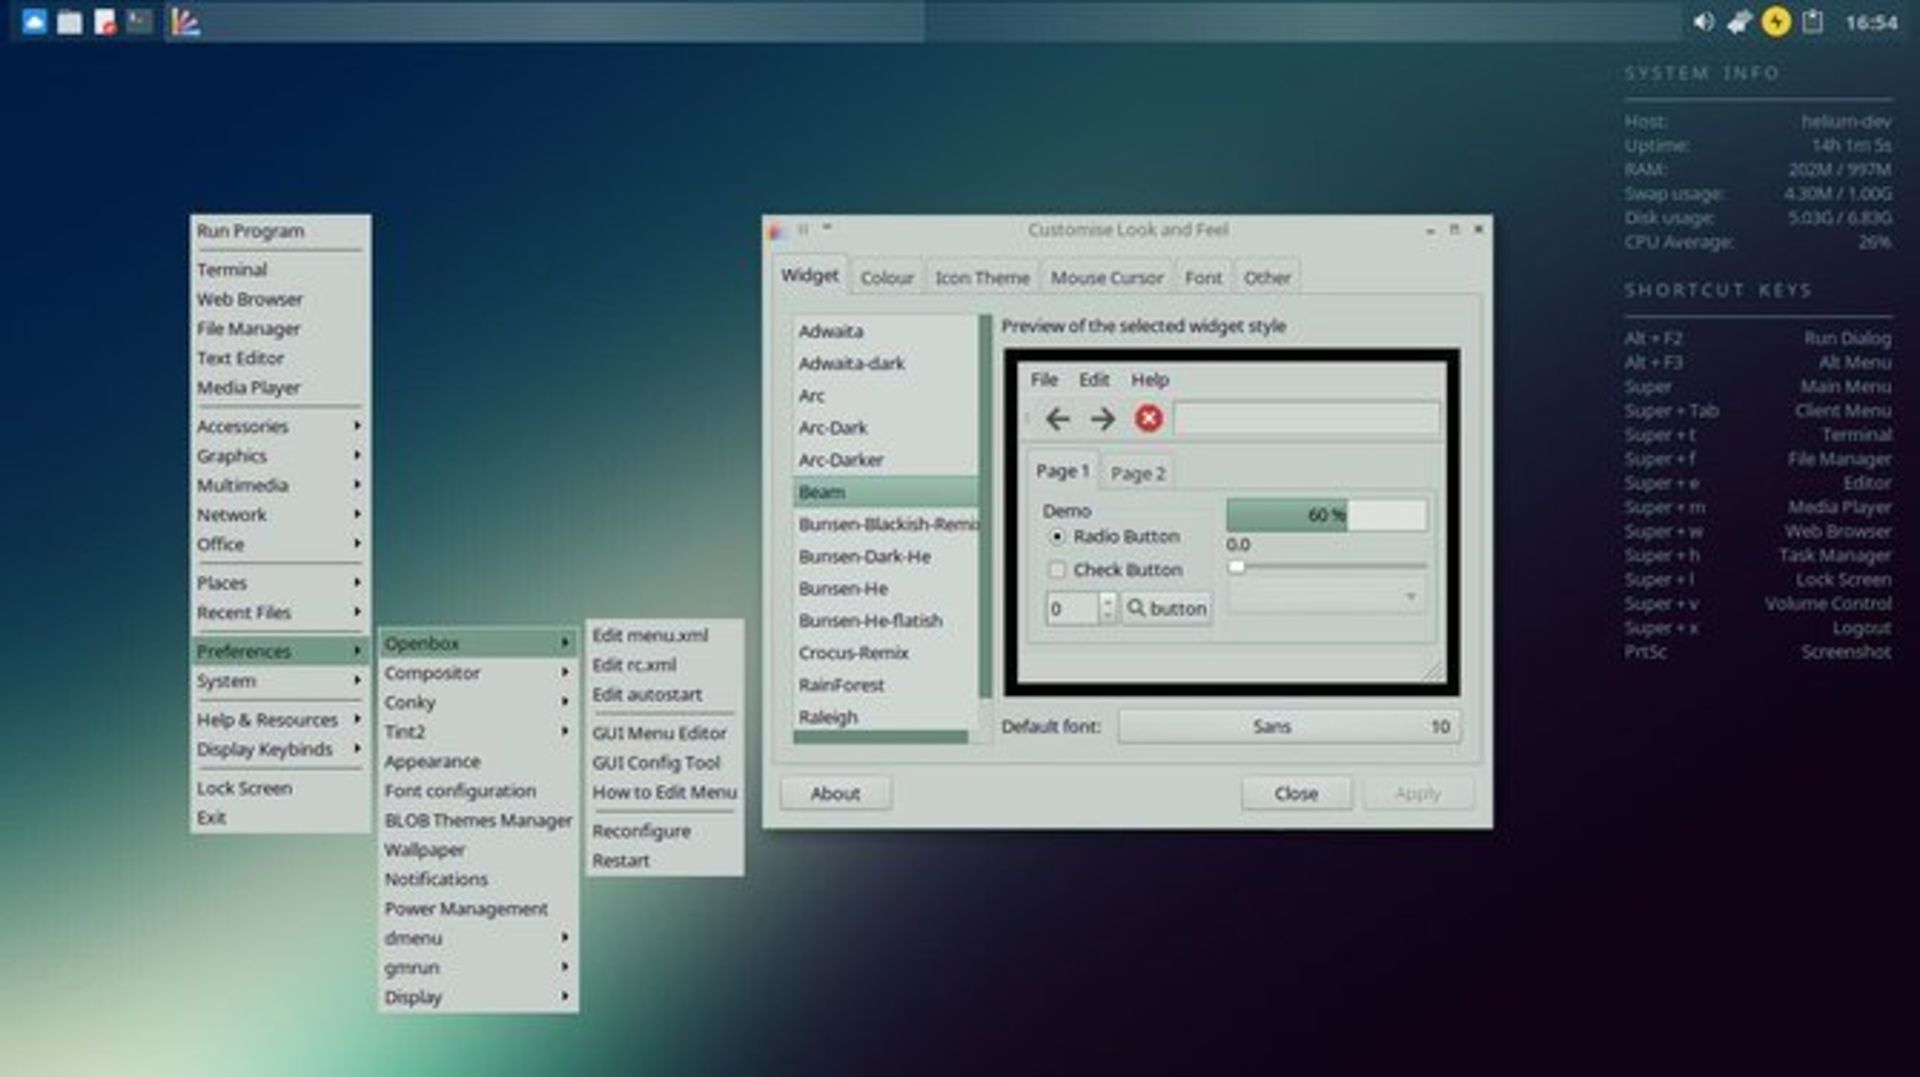Expand the Conky submenu
The width and height of the screenshot is (1920, 1077).
[477, 703]
